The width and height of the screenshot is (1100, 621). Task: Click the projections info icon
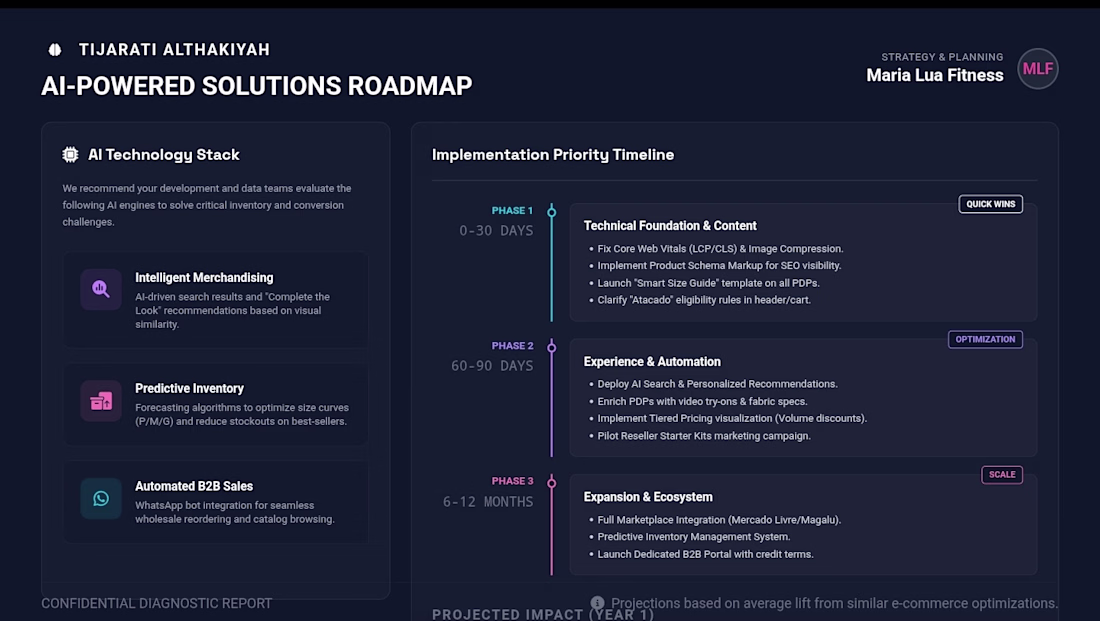[598, 603]
